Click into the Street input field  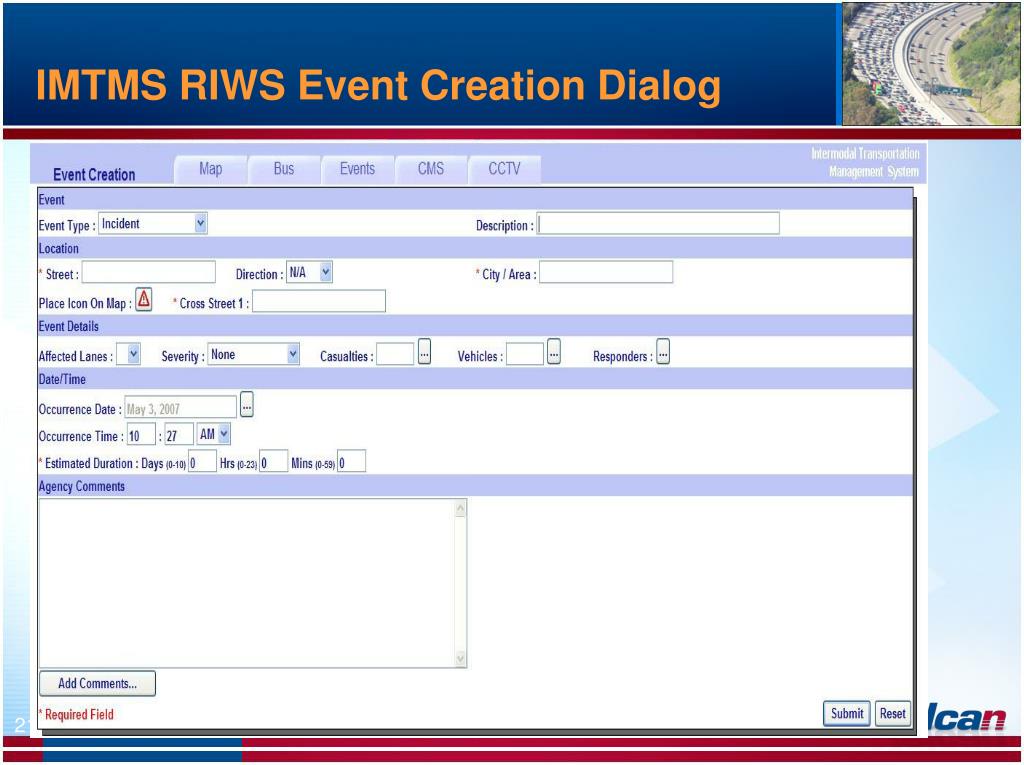tap(148, 272)
